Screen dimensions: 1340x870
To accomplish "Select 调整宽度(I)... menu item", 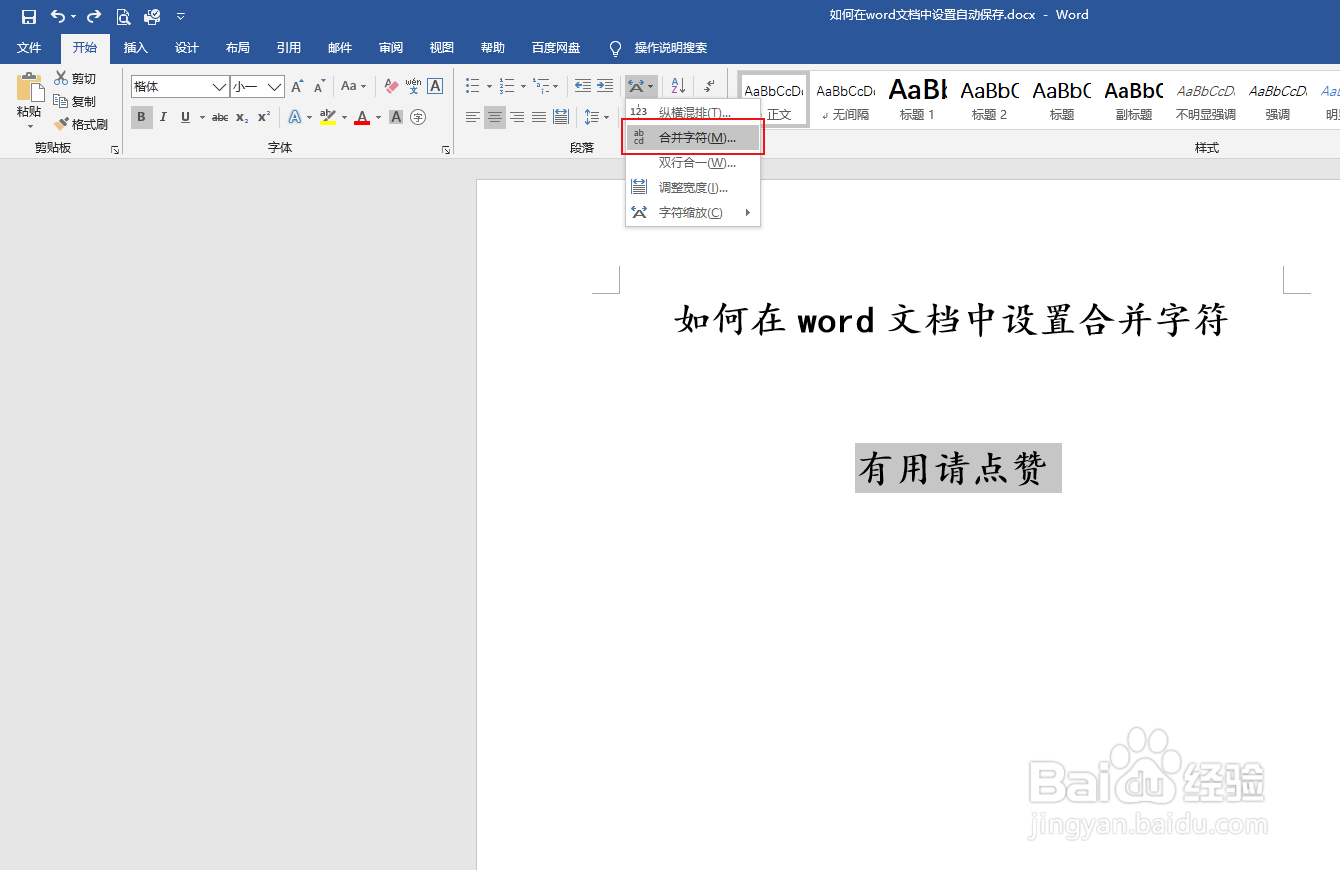I will [x=693, y=188].
